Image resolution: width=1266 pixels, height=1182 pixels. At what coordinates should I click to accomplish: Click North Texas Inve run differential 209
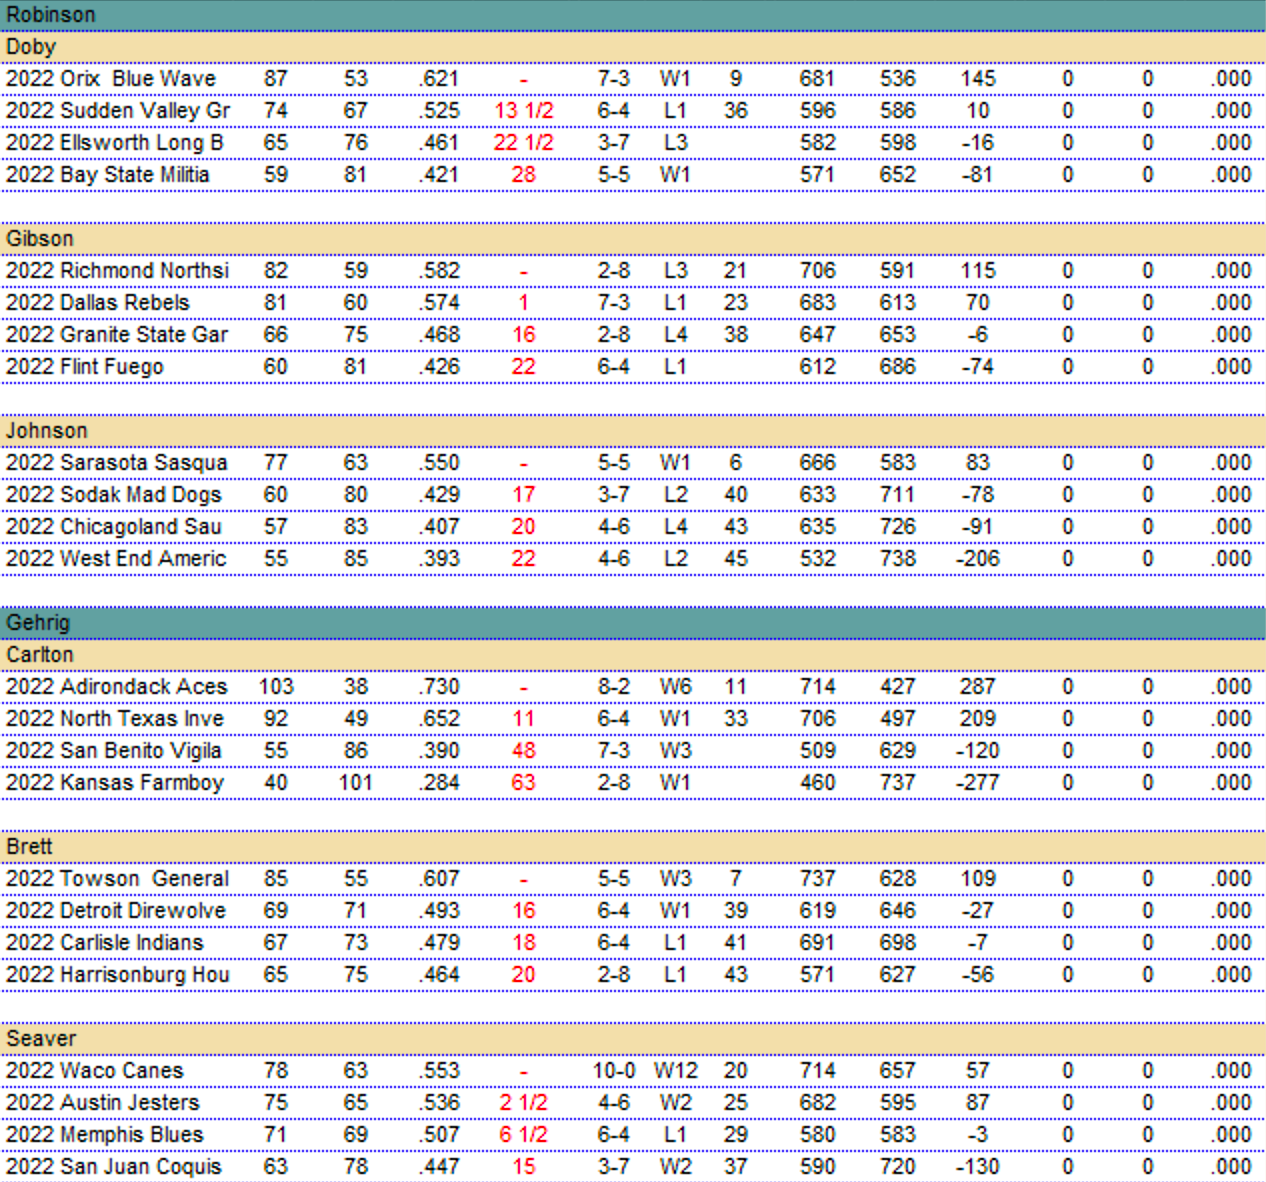click(978, 719)
